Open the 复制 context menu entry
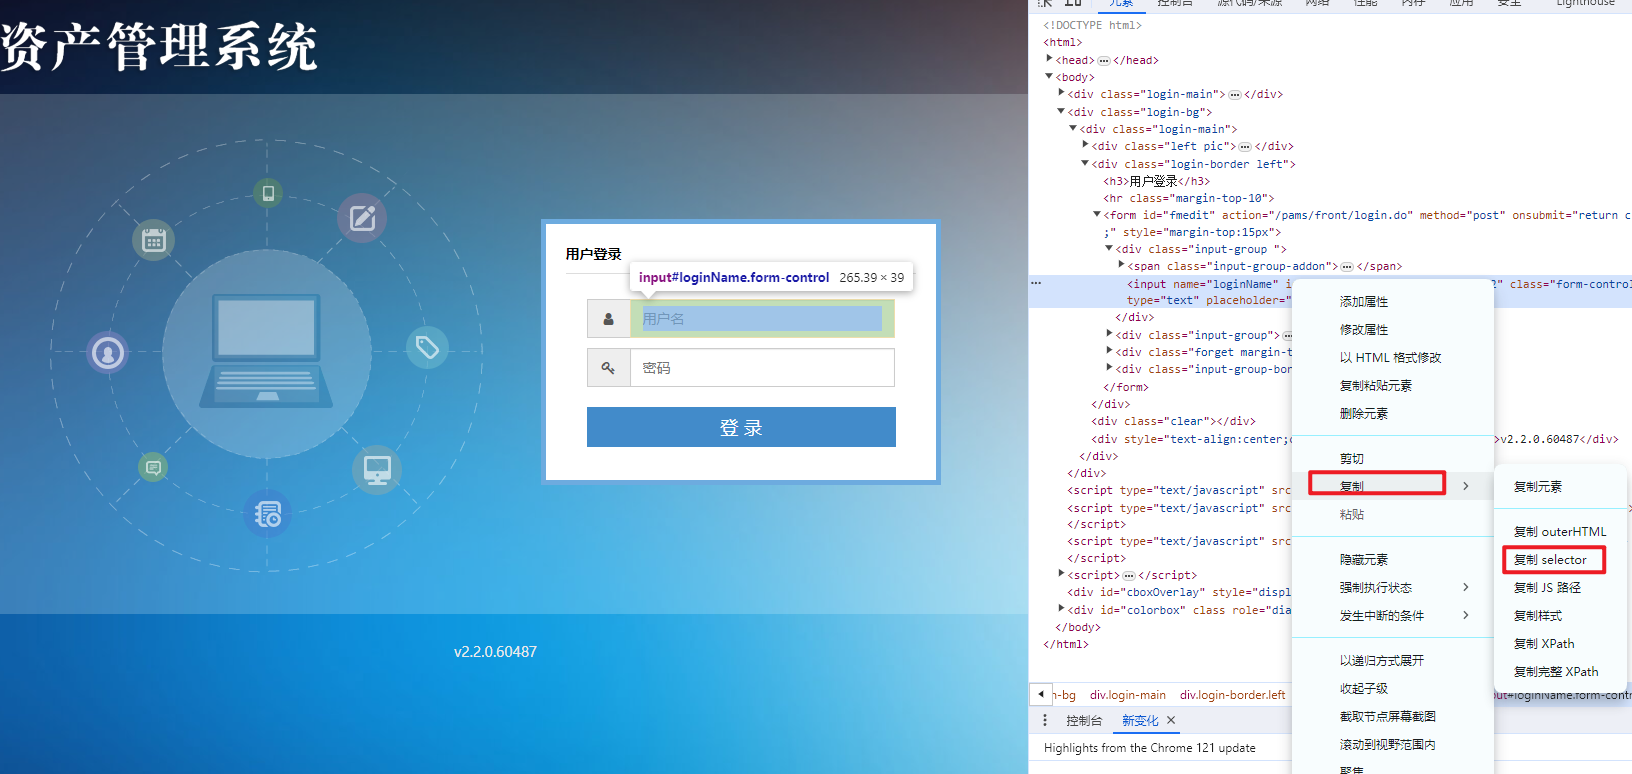This screenshot has width=1632, height=774. click(1393, 486)
